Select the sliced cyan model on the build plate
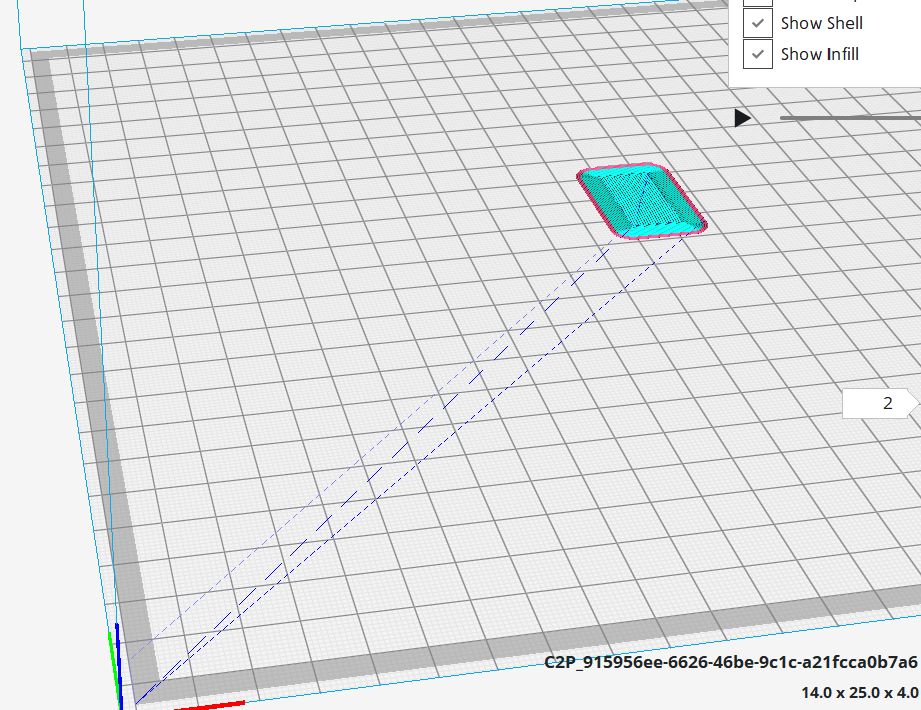This screenshot has width=921, height=710. click(x=641, y=201)
